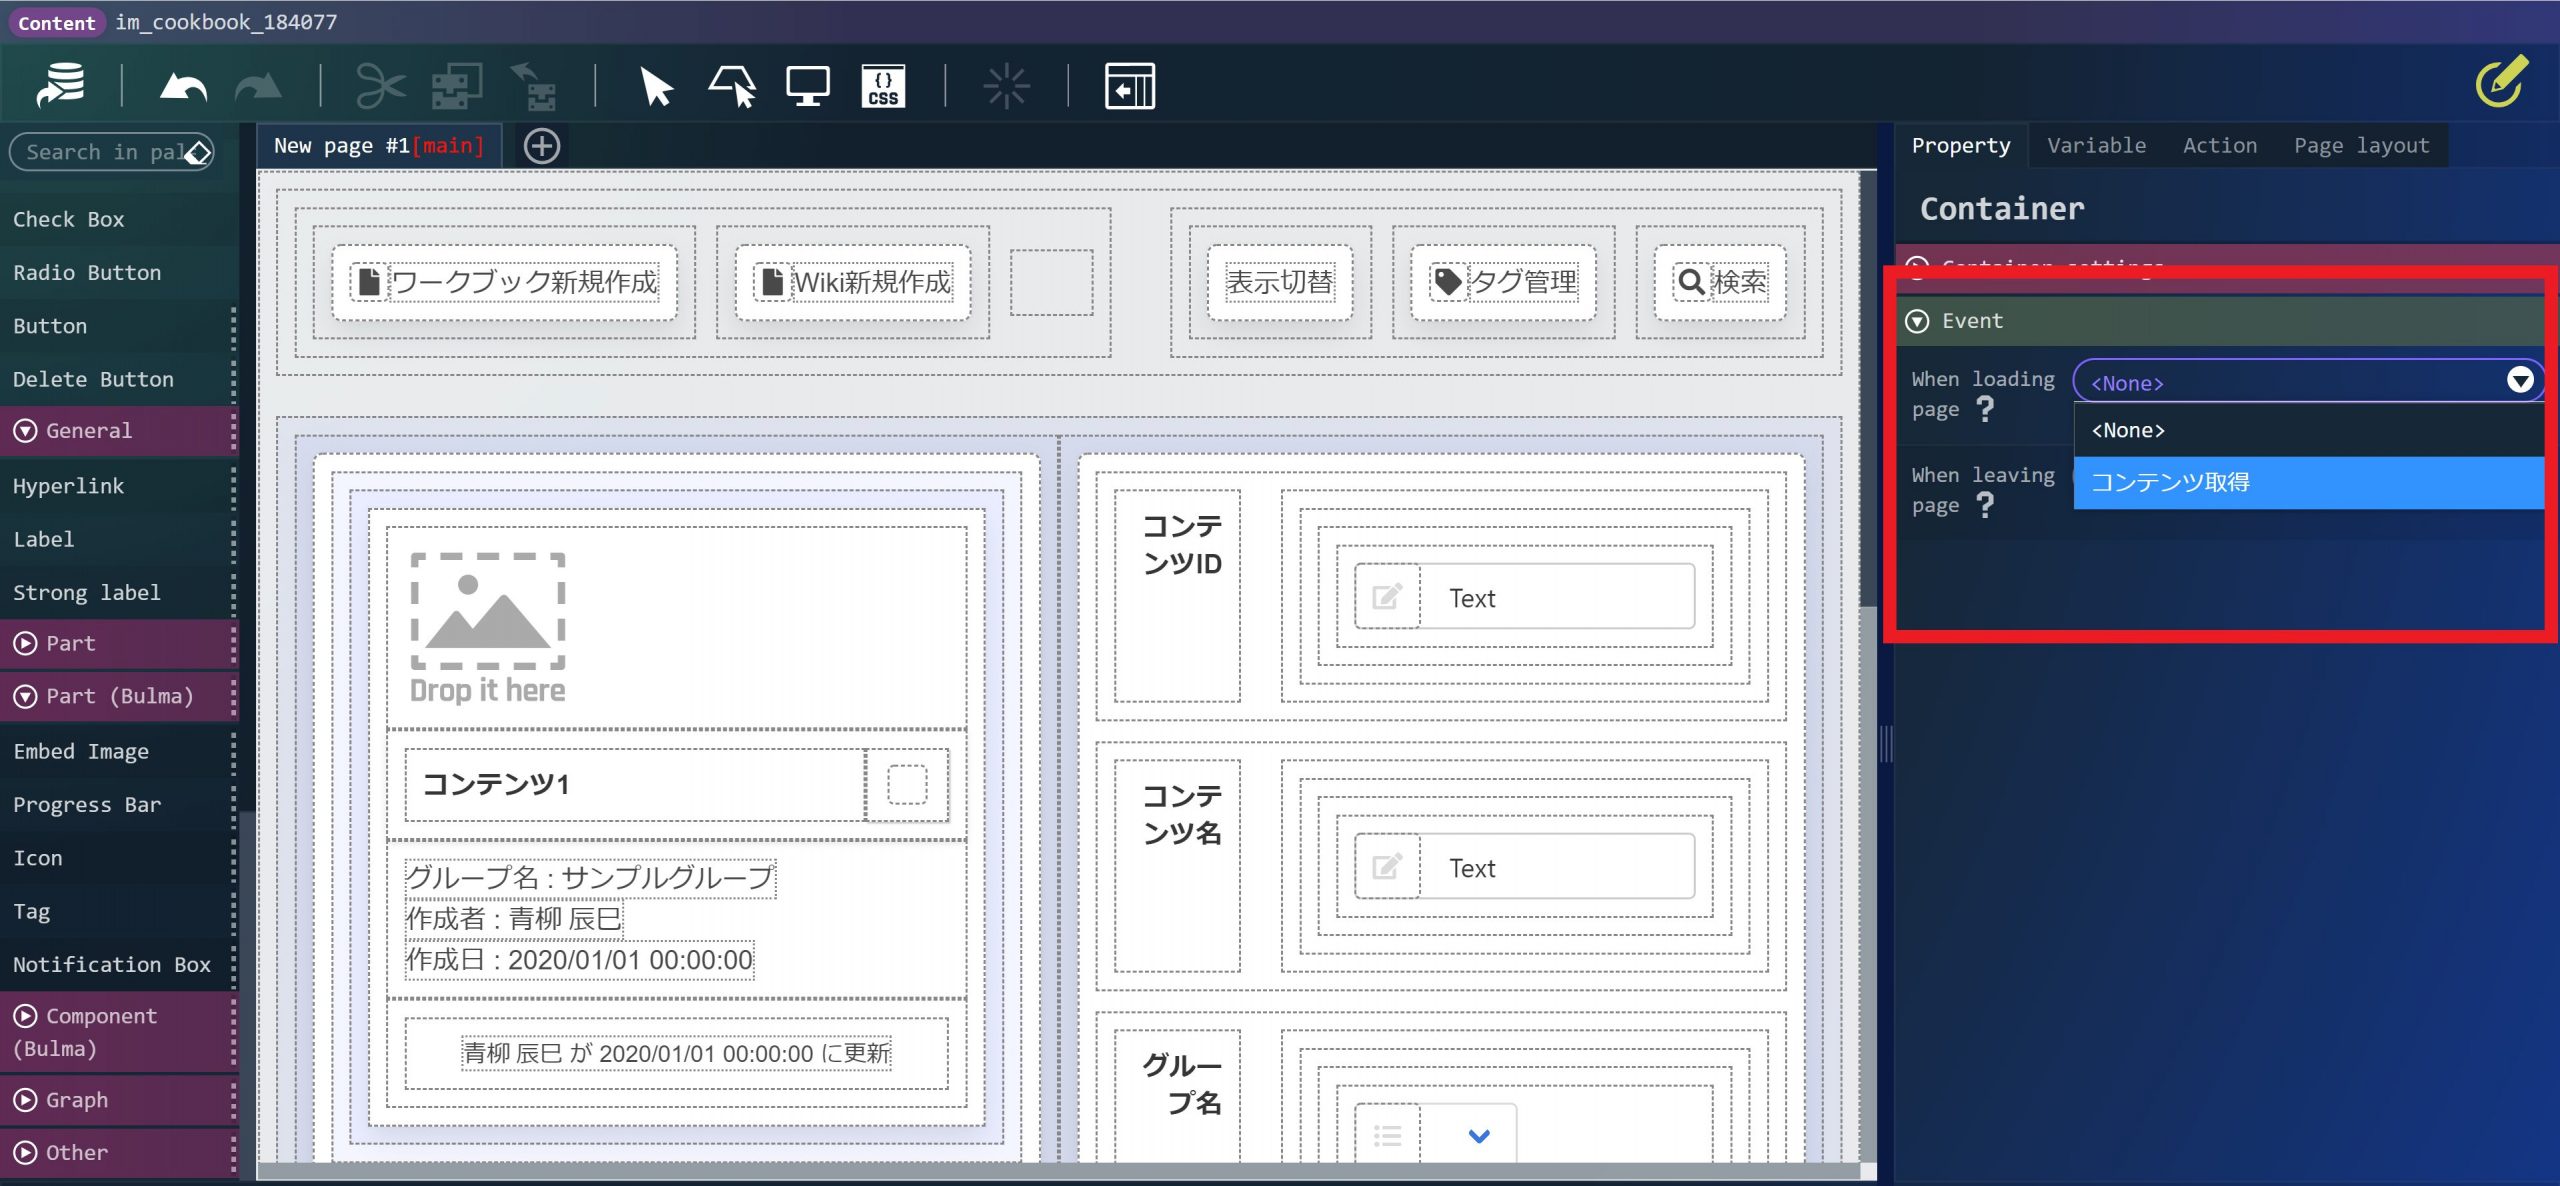Click the monitor preview icon

click(807, 87)
